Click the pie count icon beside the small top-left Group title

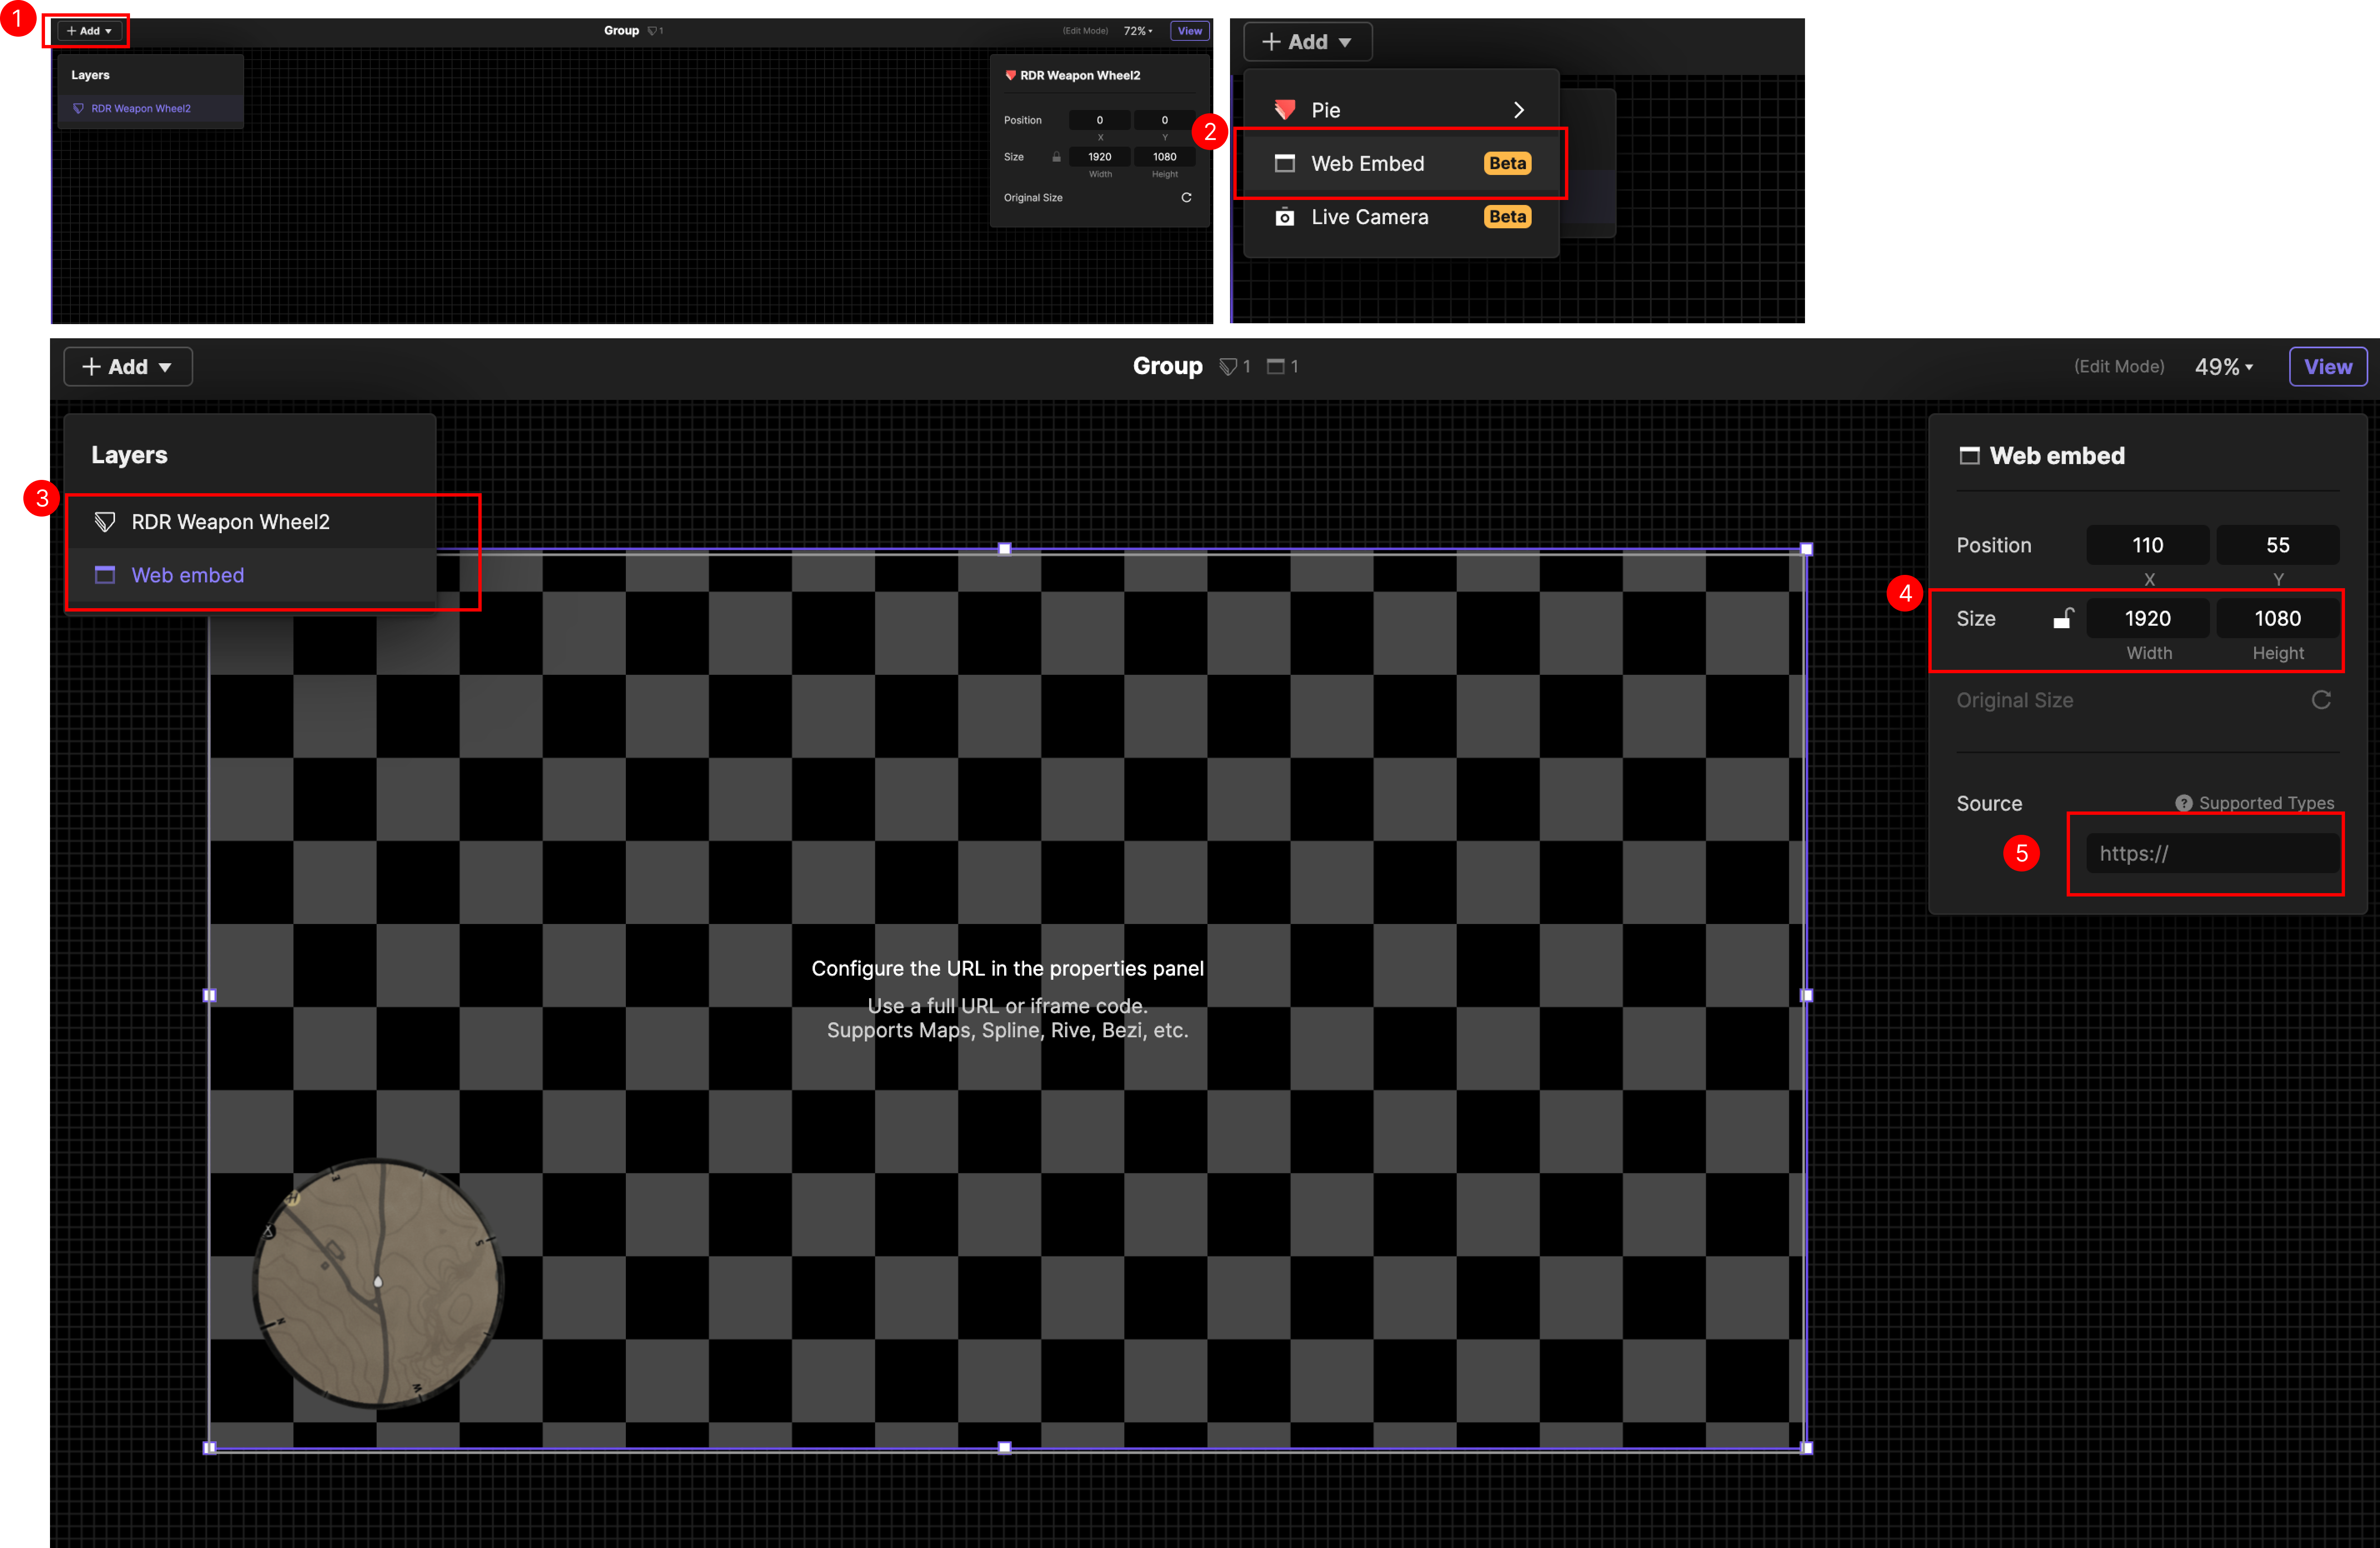click(652, 31)
